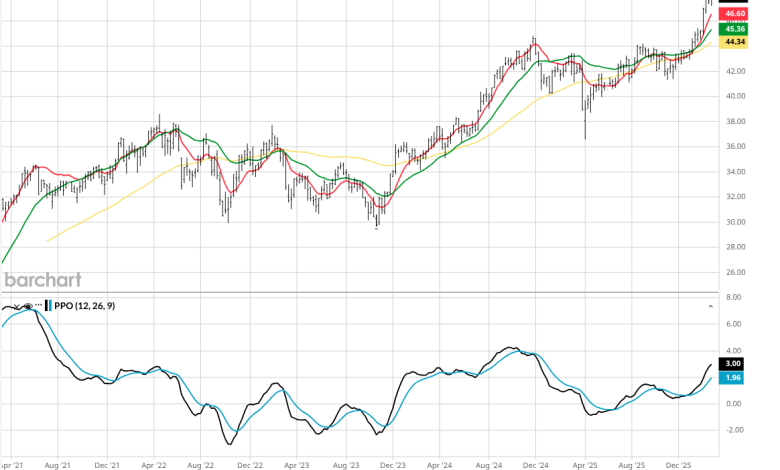780x470 pixels.
Task: Toggle PPO indicator visibility eye icon
Action: click(x=28, y=305)
